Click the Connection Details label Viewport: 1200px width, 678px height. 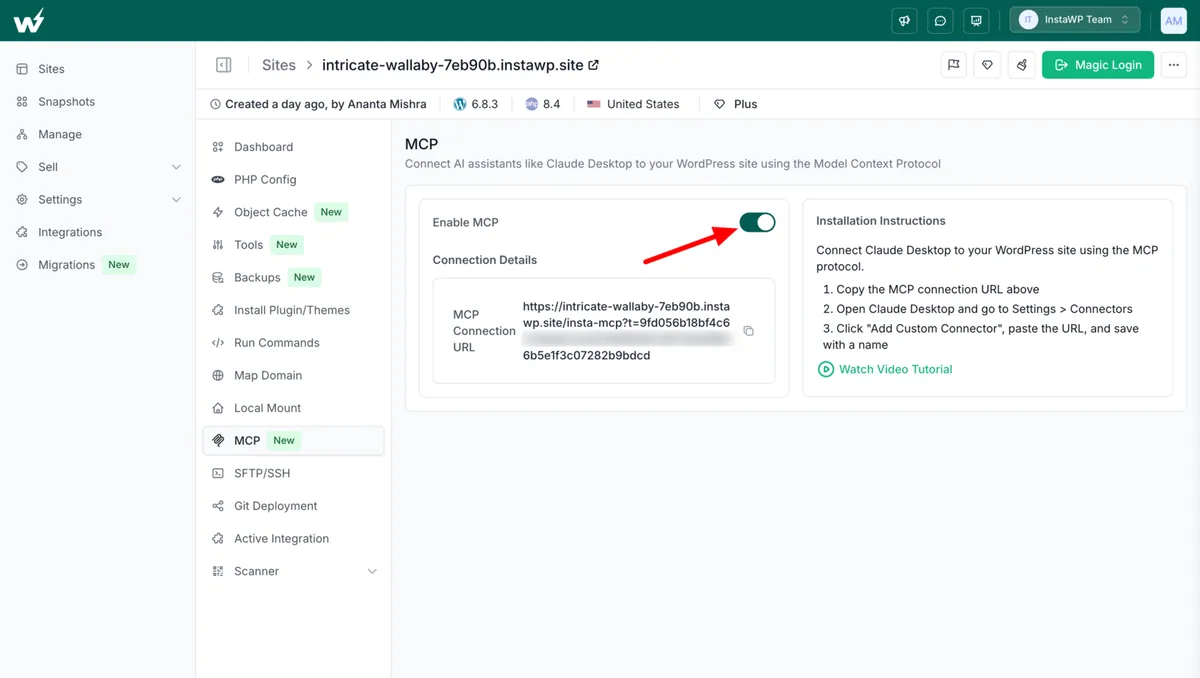[485, 260]
